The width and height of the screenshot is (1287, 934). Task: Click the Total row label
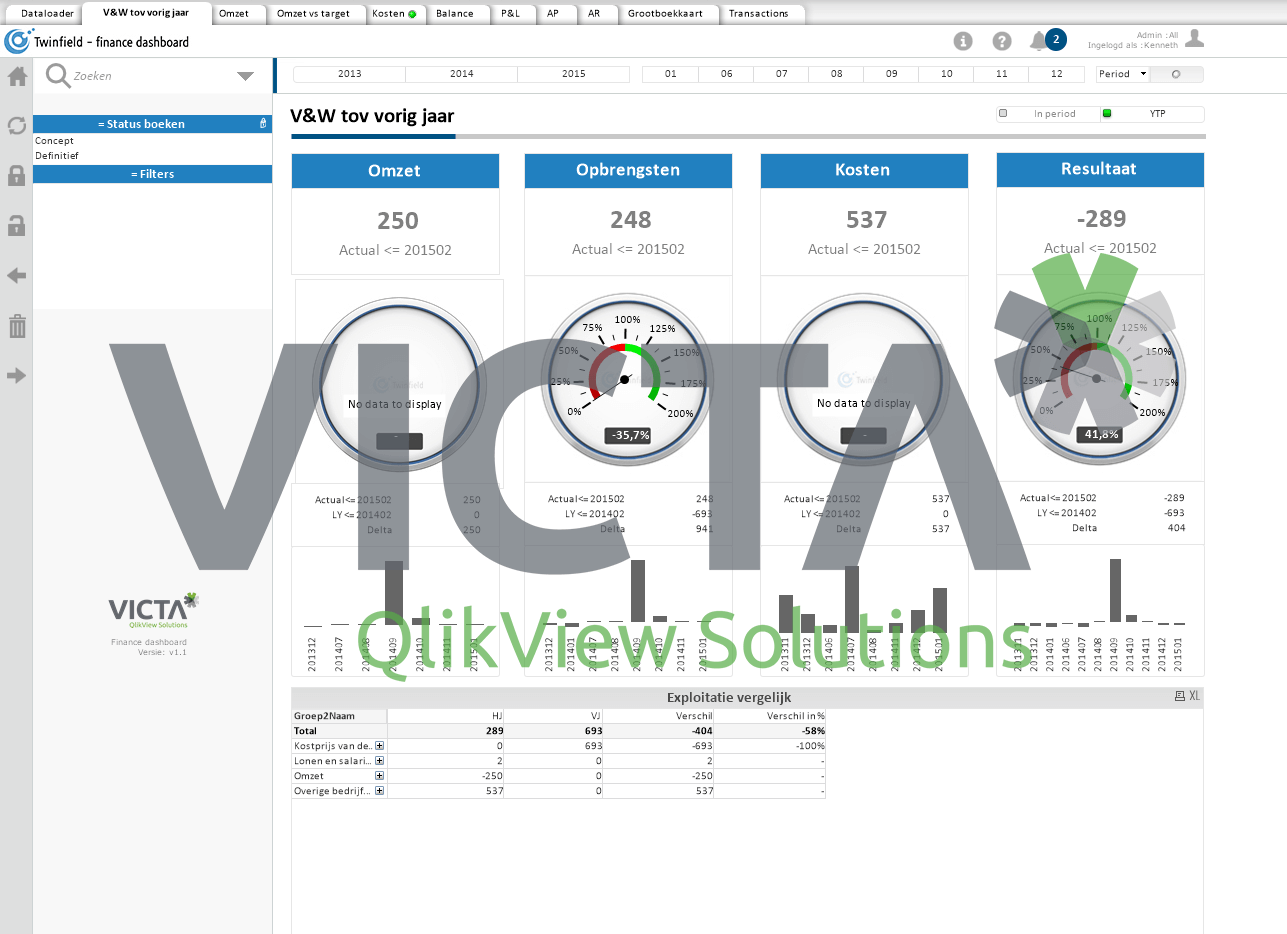tap(339, 731)
